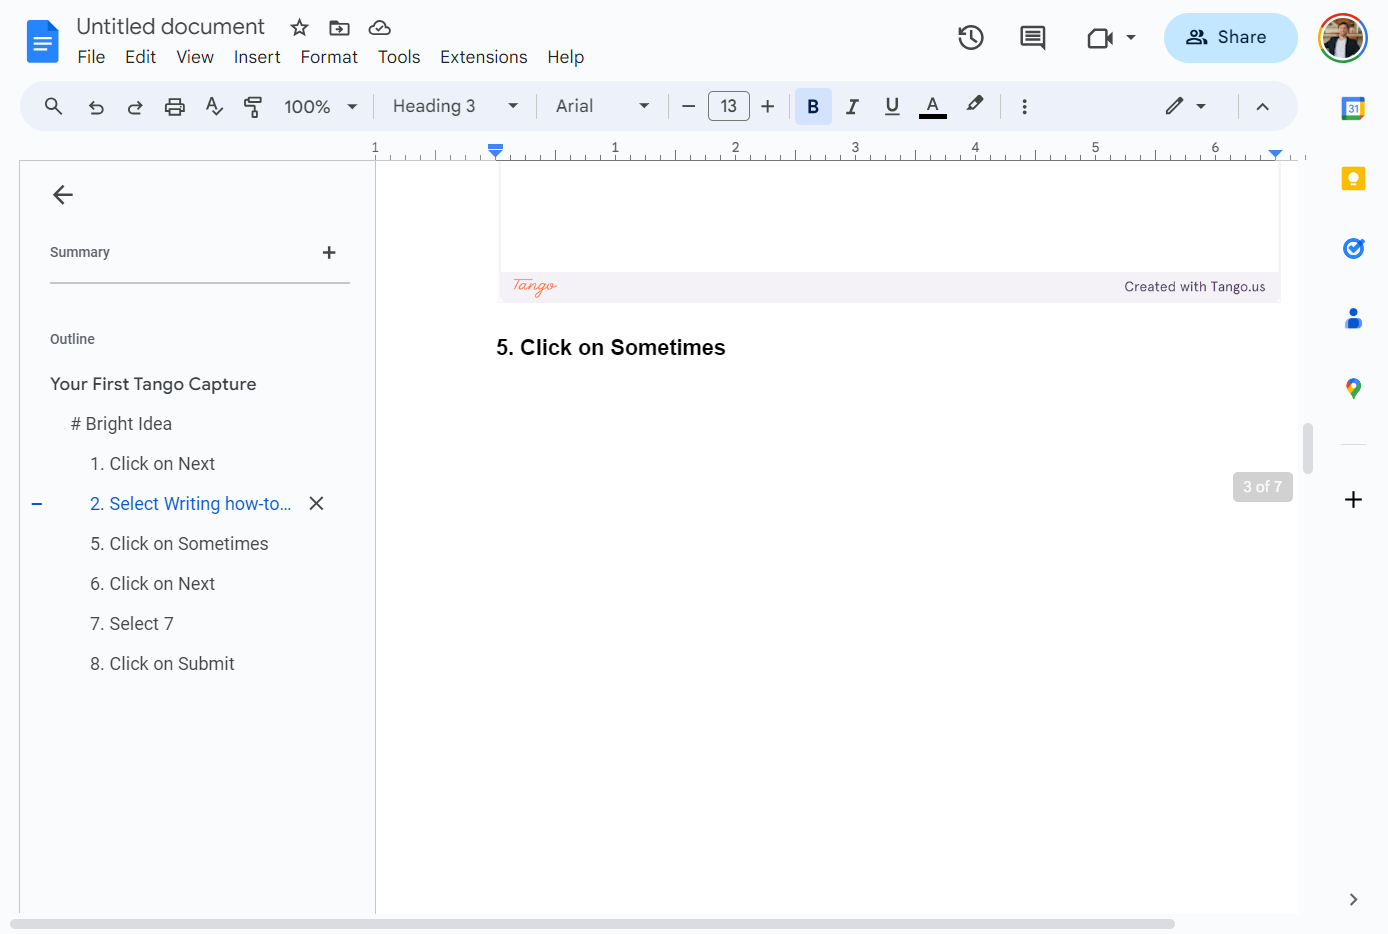Go to '1. Click on Next' outline
1388x934 pixels.
(x=153, y=464)
